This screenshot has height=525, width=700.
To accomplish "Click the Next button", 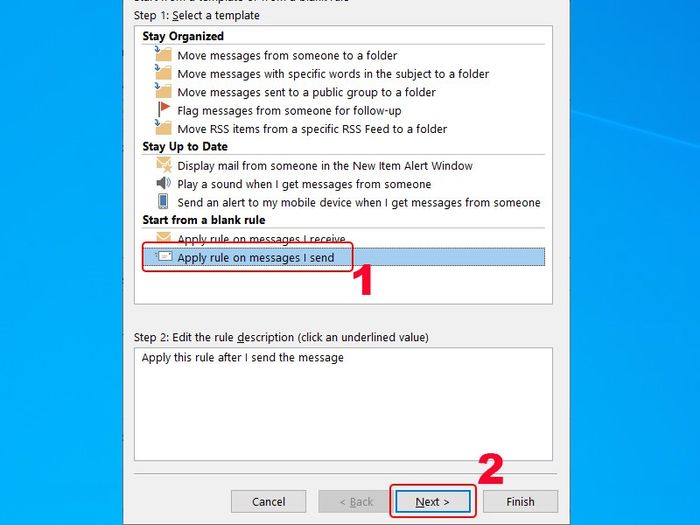I will [x=432, y=502].
